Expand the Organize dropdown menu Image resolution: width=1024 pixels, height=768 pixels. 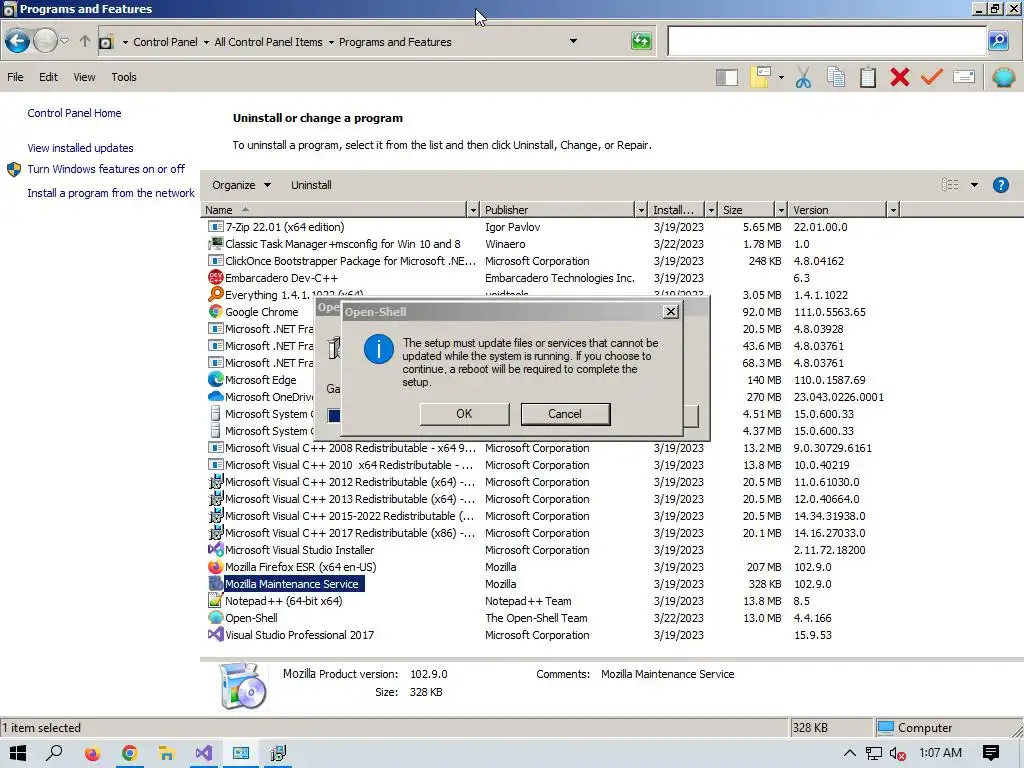(241, 185)
